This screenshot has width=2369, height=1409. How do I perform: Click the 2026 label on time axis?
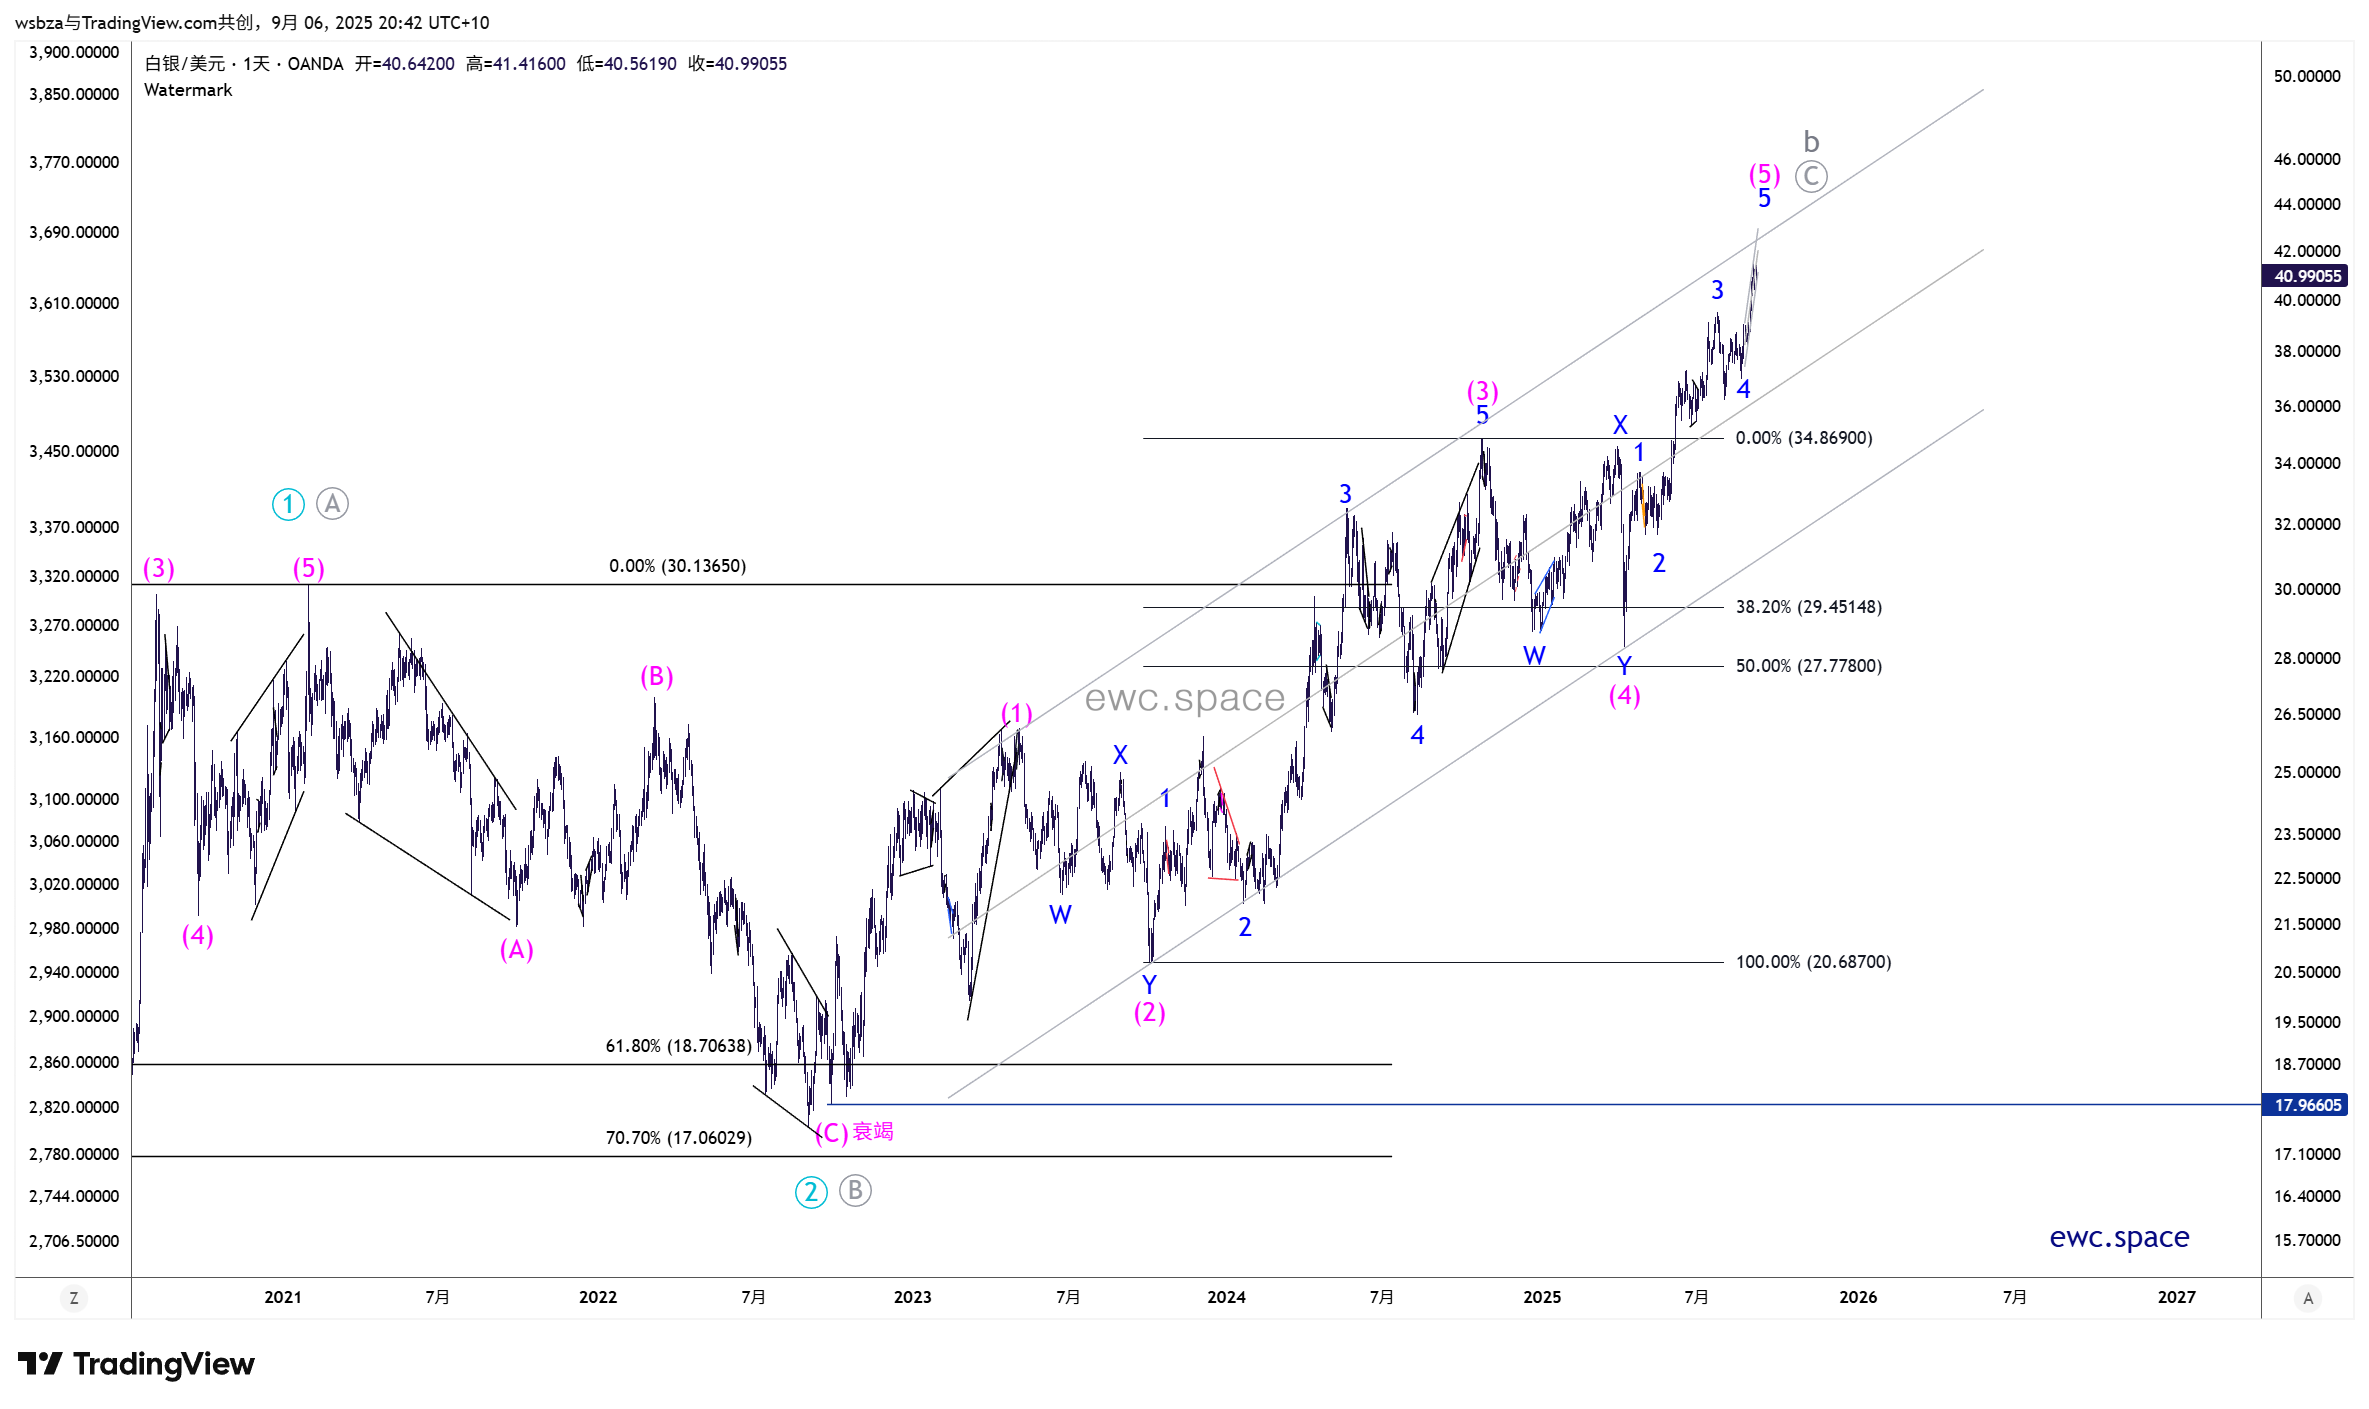point(1857,1297)
